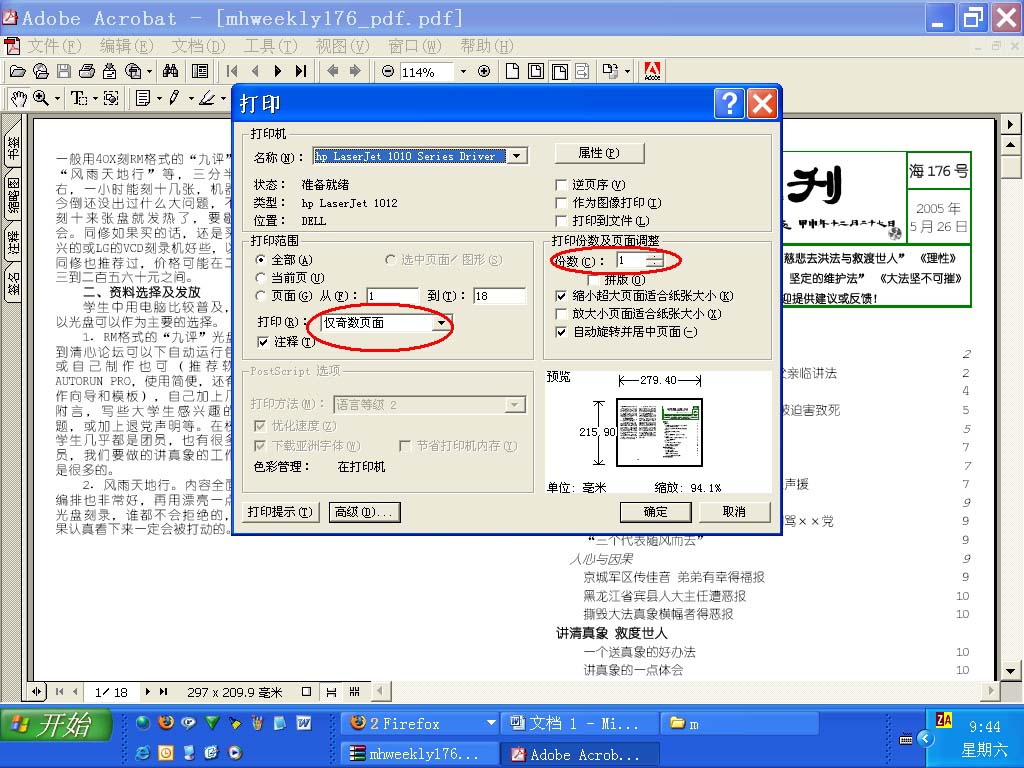Click the zoom in plus button
1024x768 pixels.
point(484,71)
